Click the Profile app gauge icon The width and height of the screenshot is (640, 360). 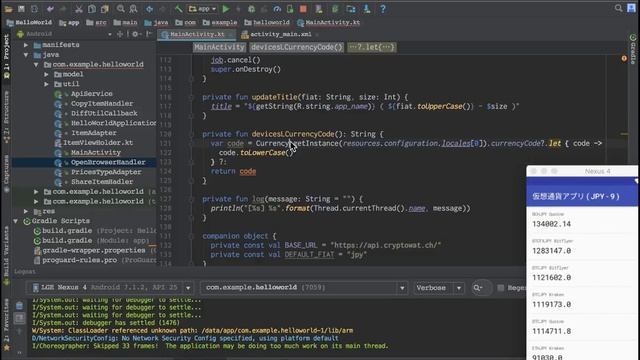277,9
